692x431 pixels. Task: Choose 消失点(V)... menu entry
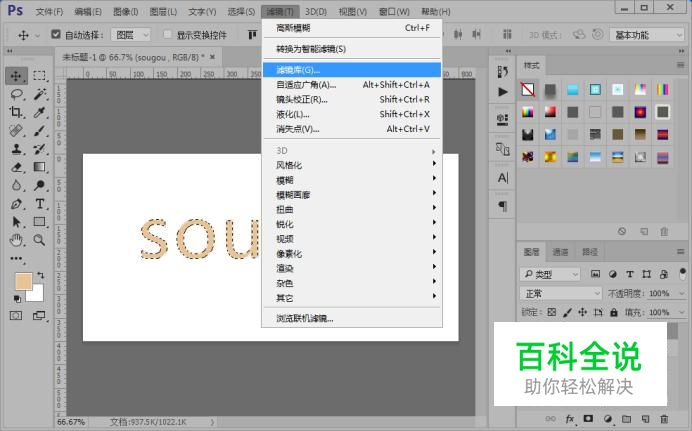point(352,129)
